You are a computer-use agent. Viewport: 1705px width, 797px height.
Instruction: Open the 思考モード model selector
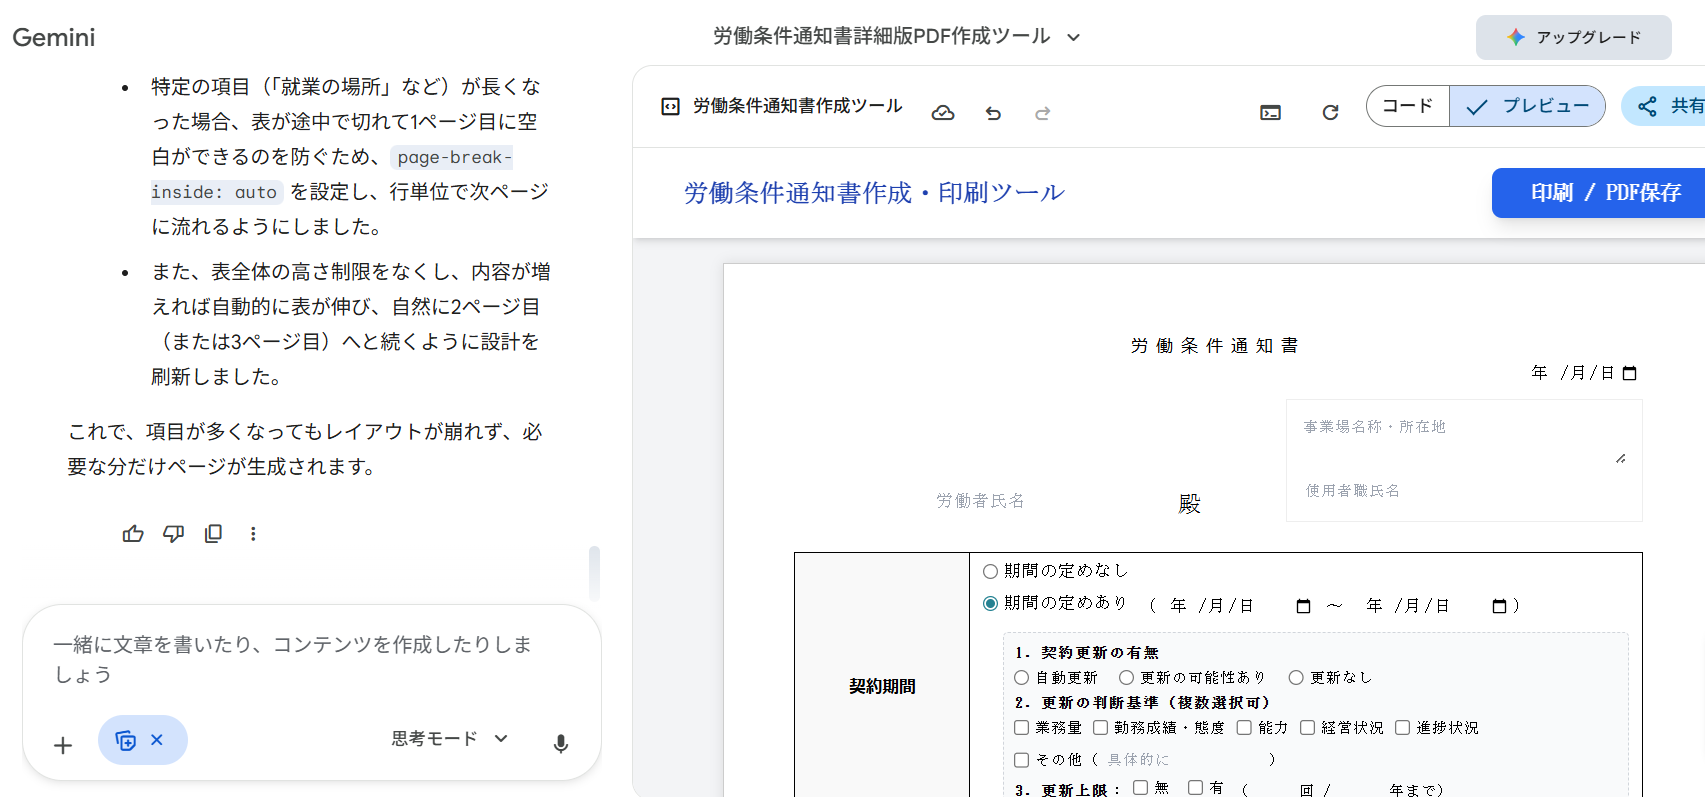click(450, 738)
